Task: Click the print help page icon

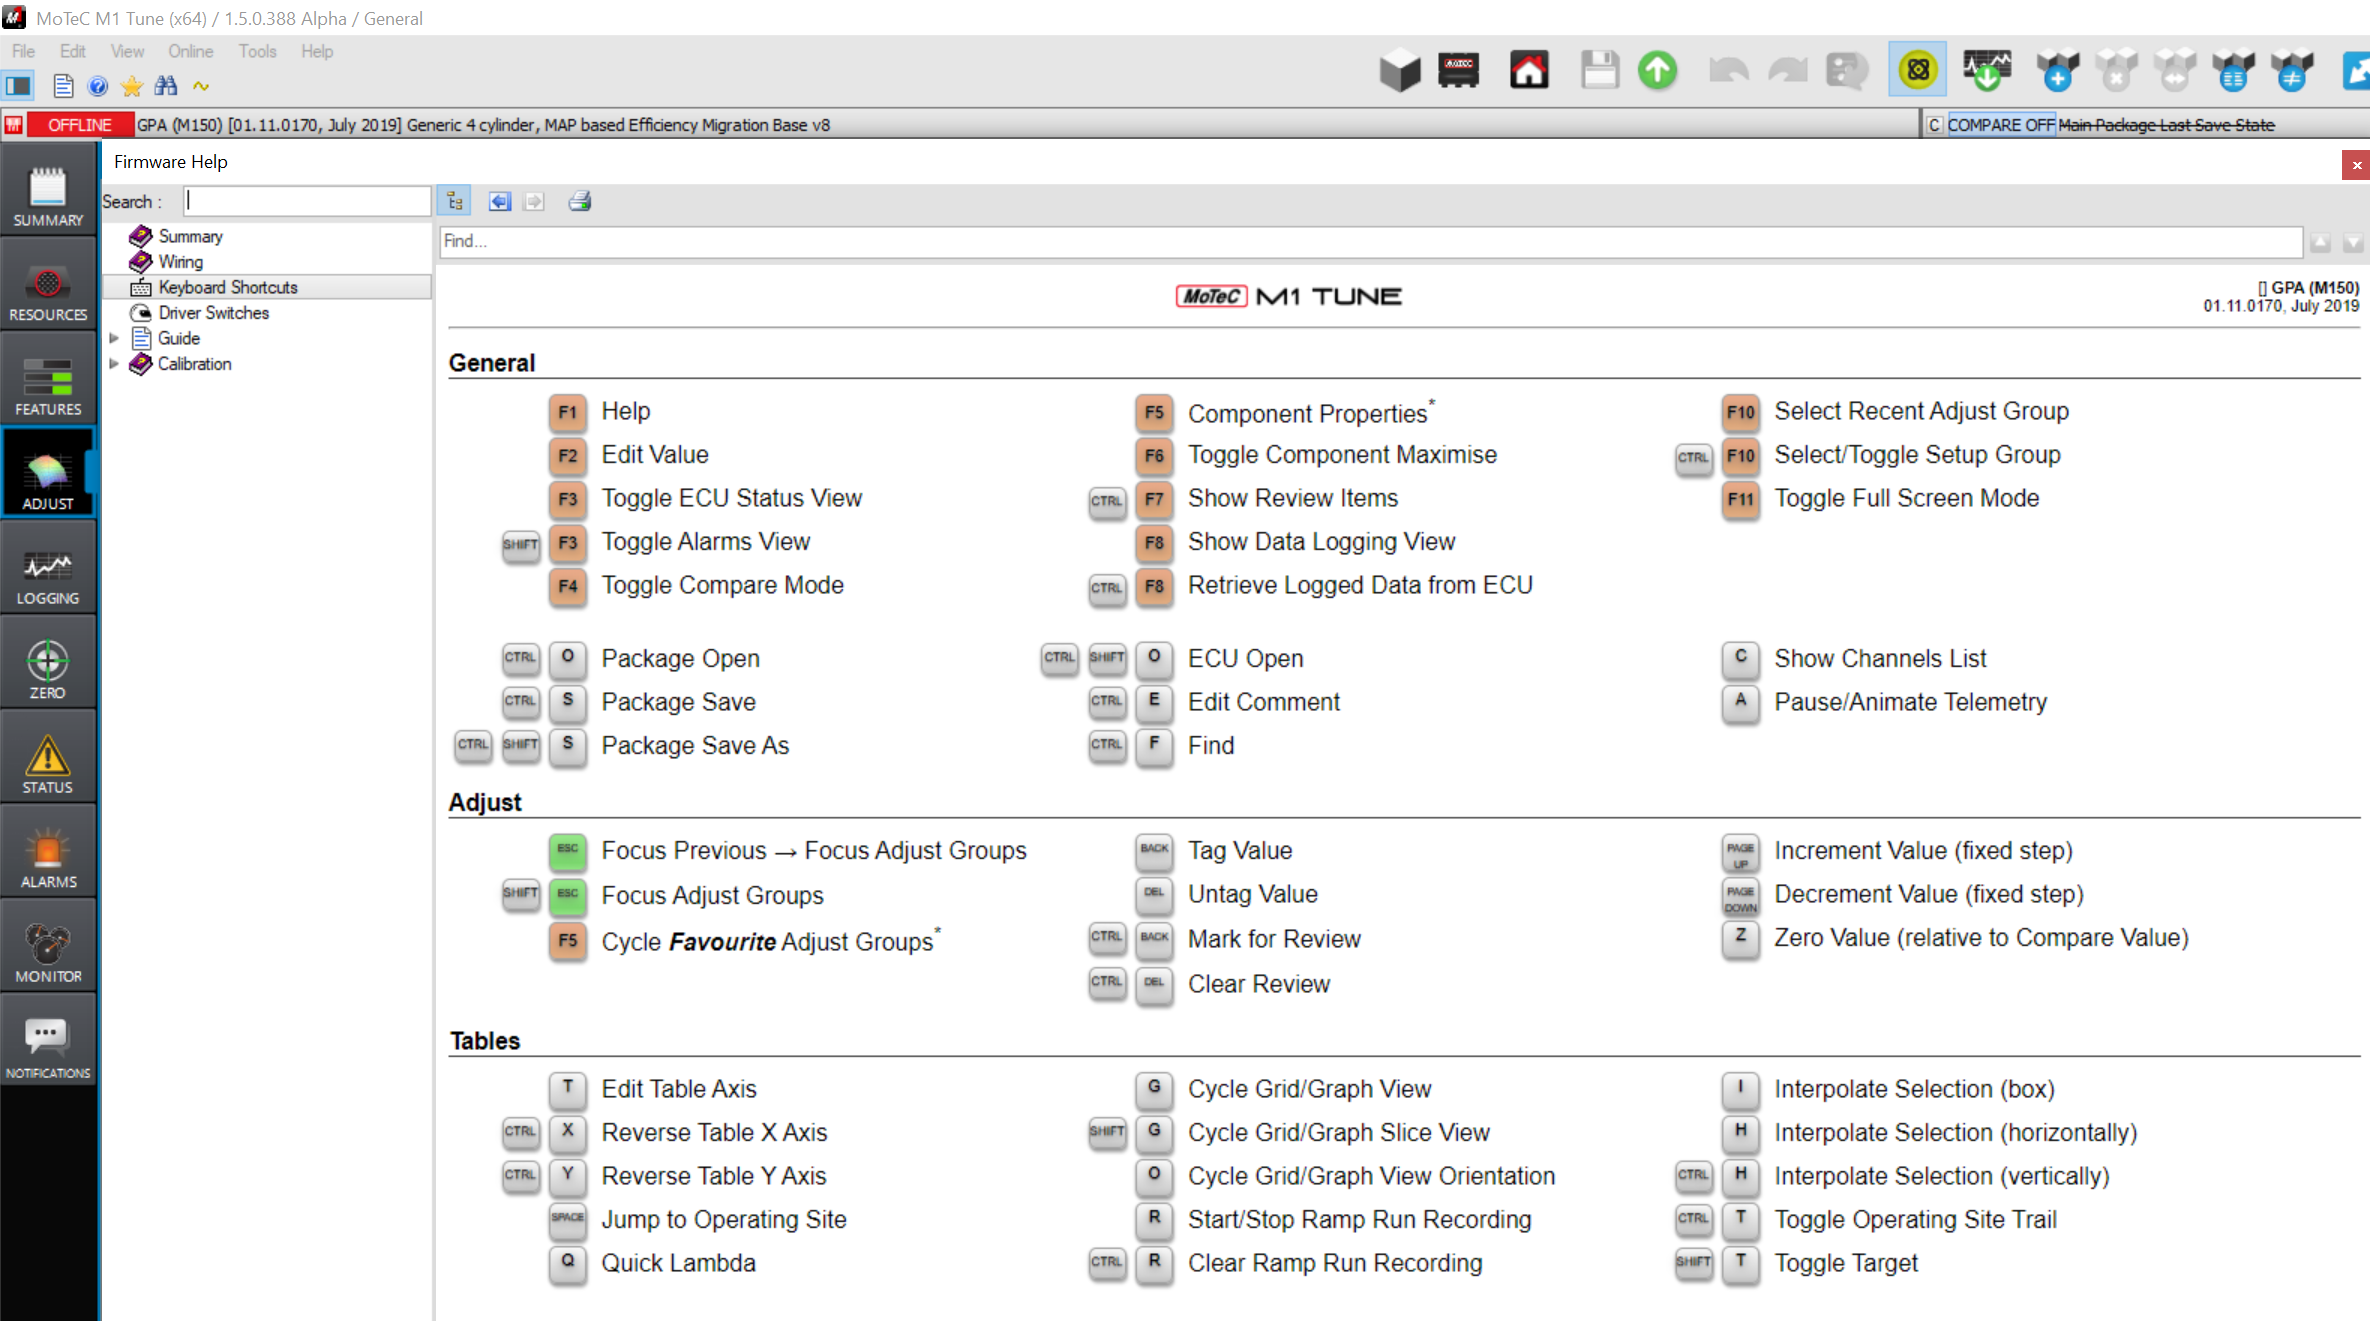Action: point(580,202)
